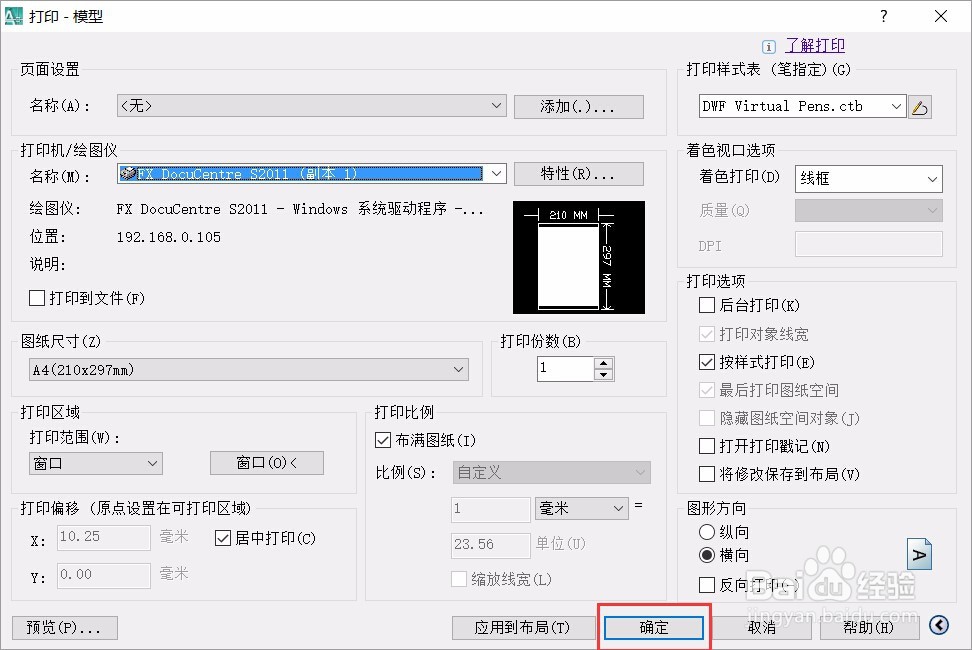
Task: Open the 了解打印 link
Action: [815, 46]
